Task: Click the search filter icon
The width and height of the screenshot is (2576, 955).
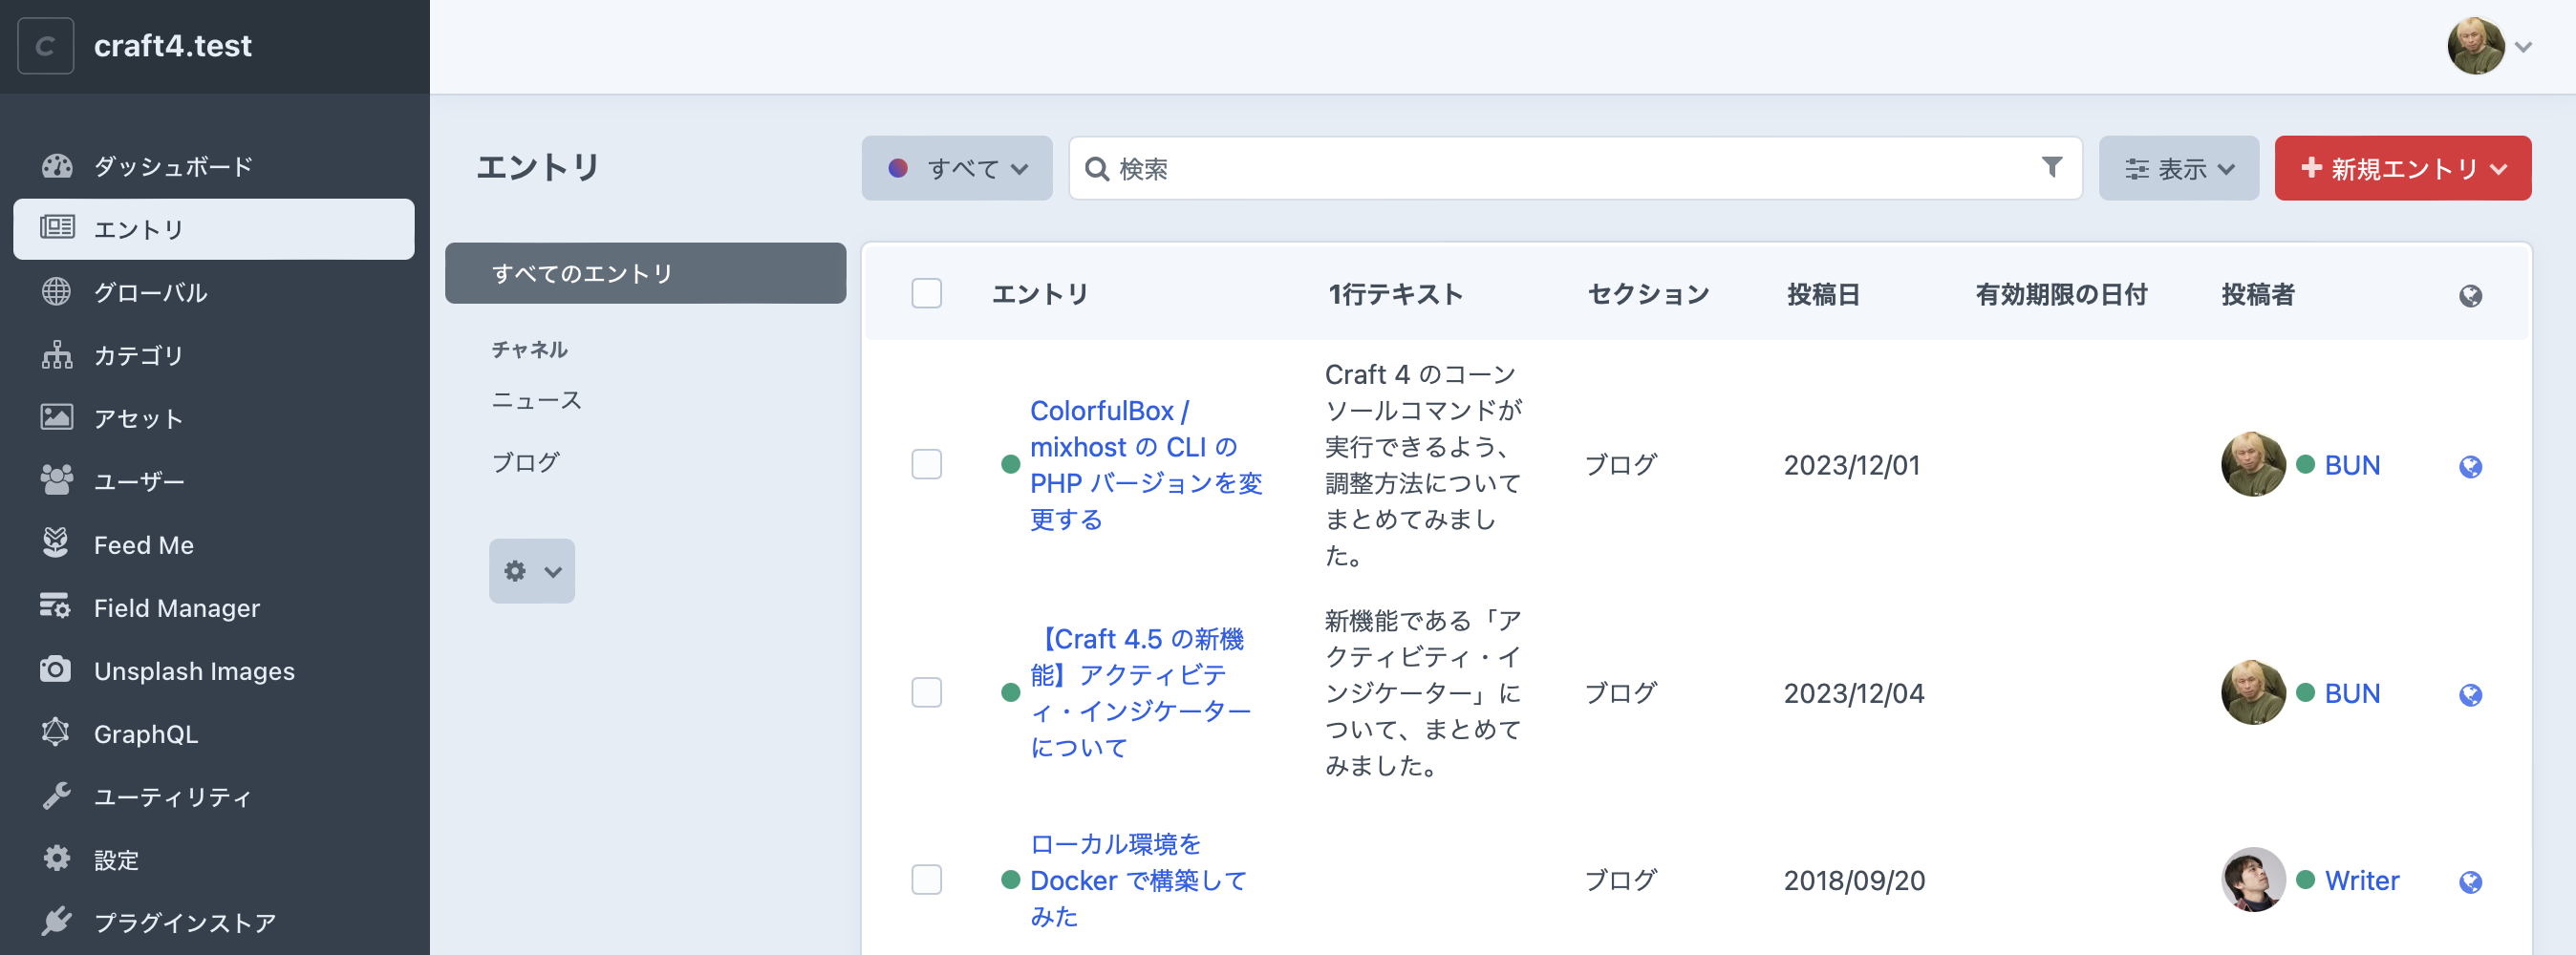Action: pos(2051,168)
